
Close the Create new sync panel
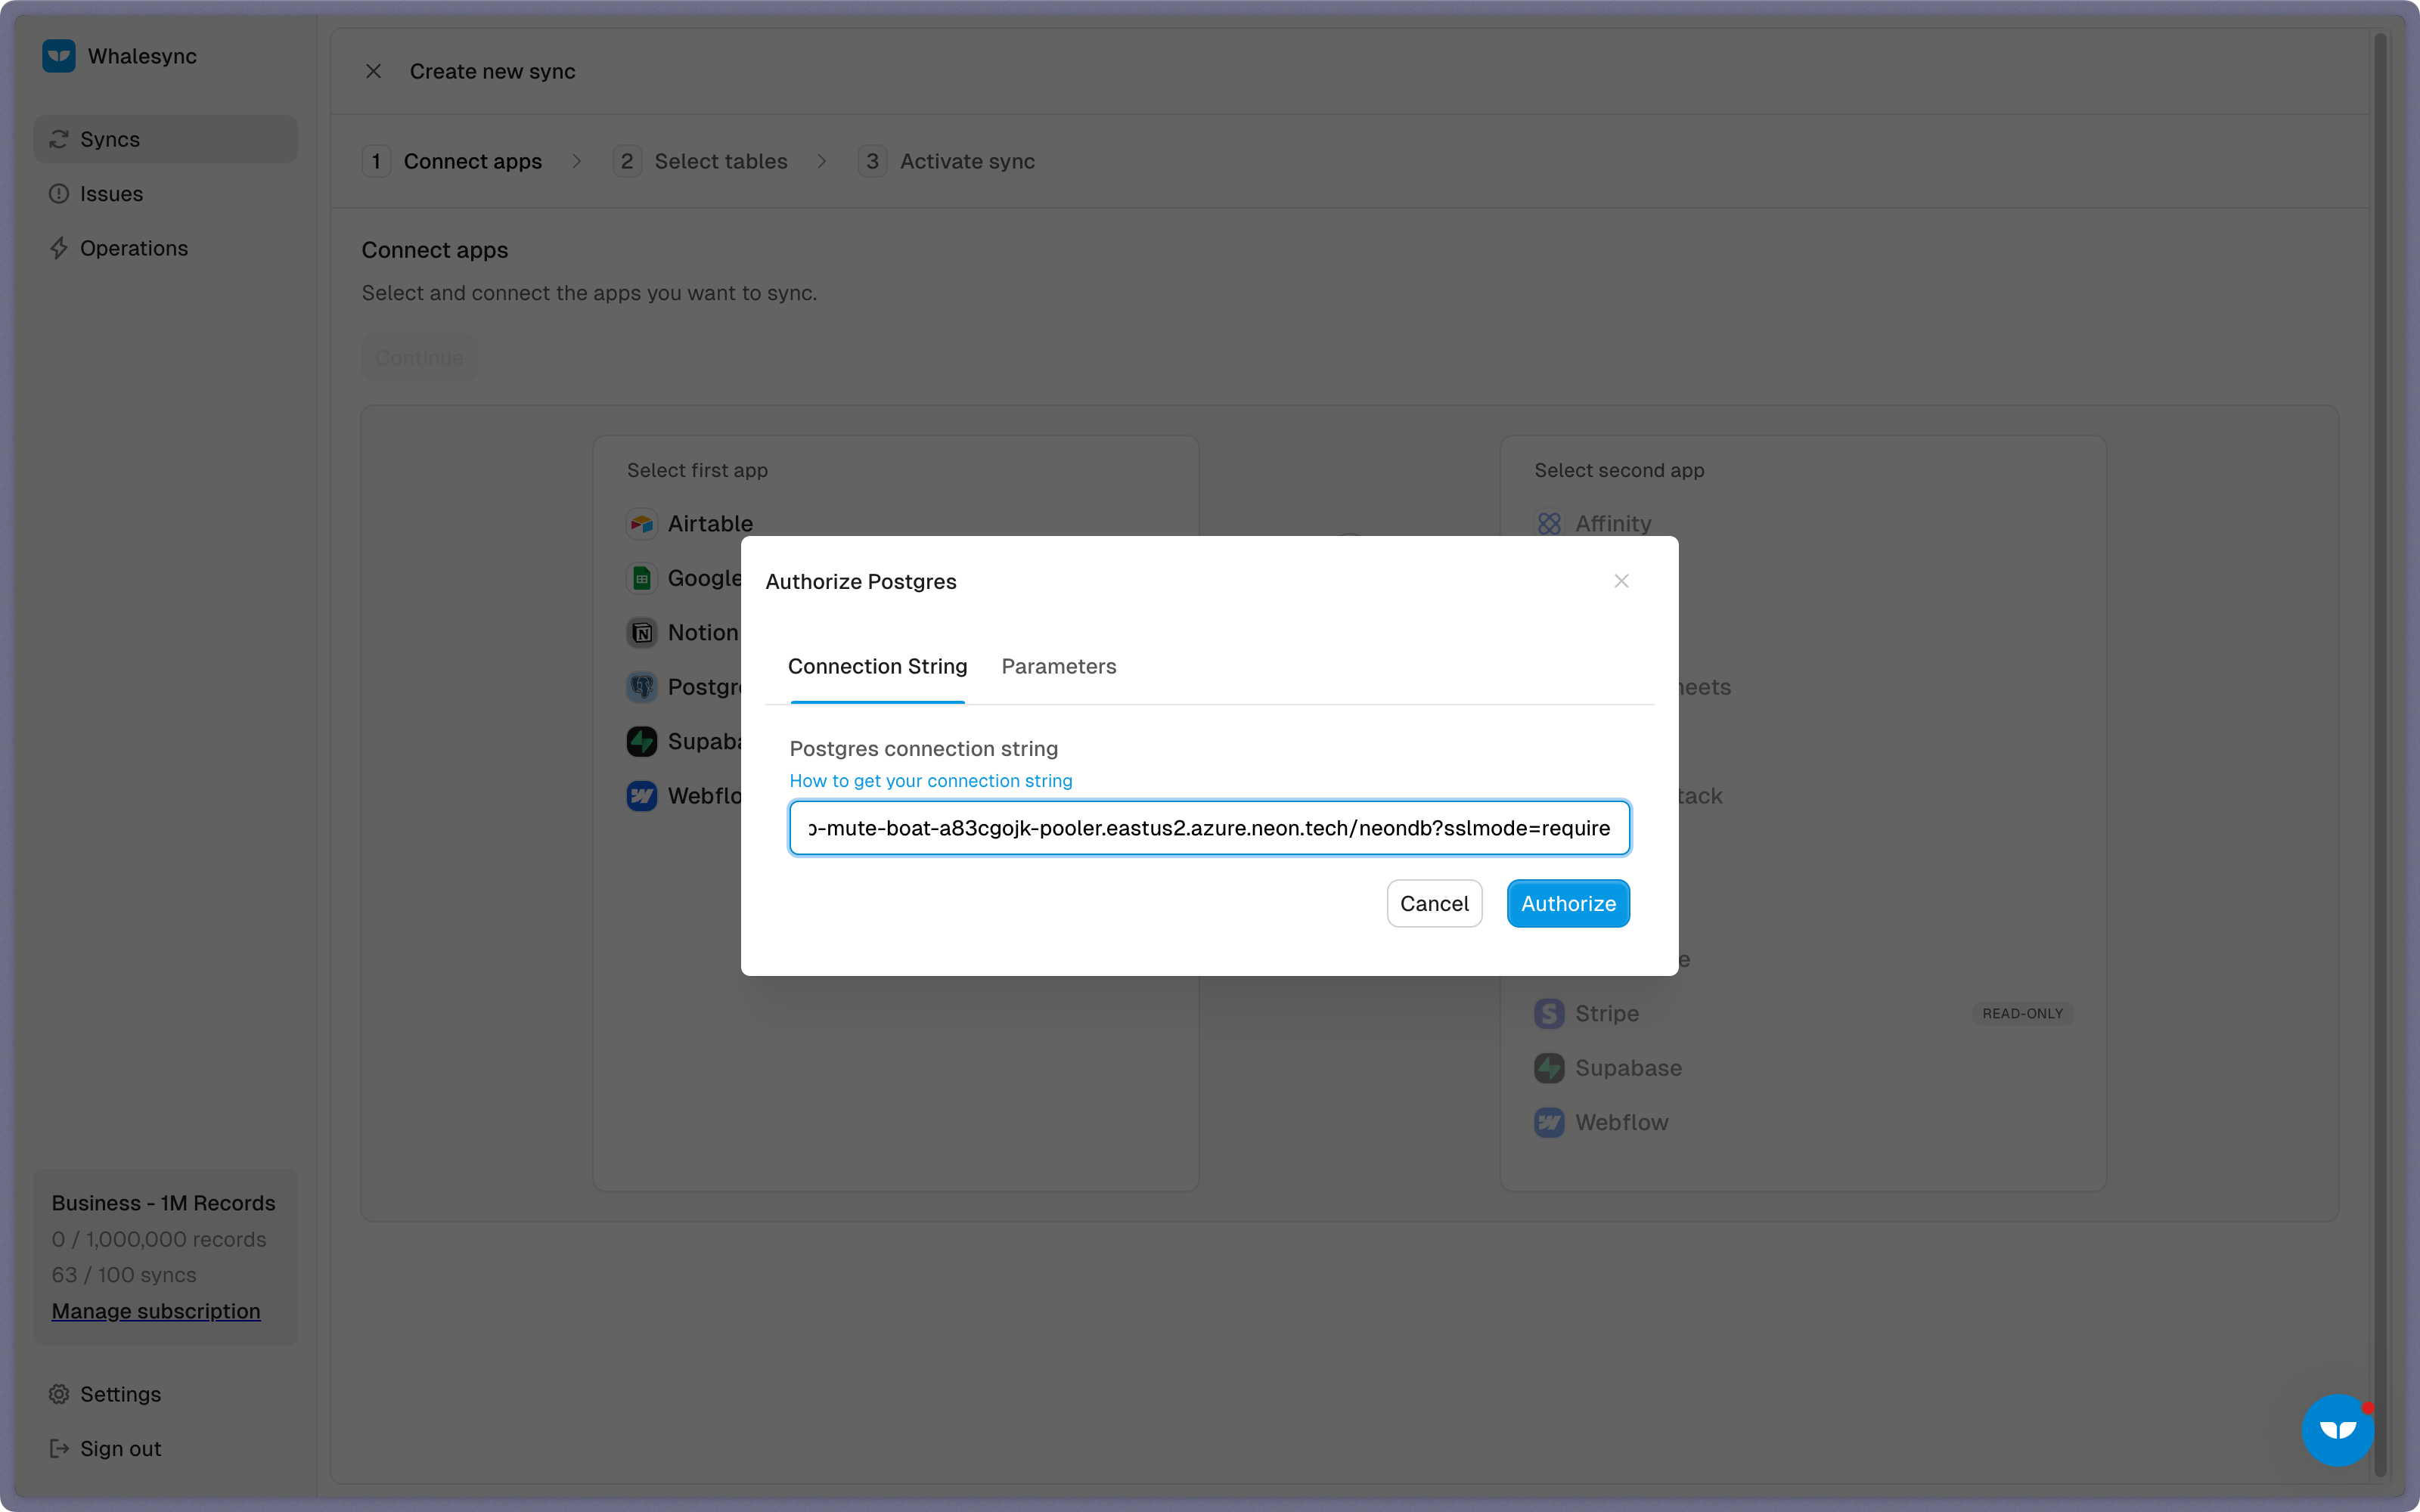tap(373, 71)
